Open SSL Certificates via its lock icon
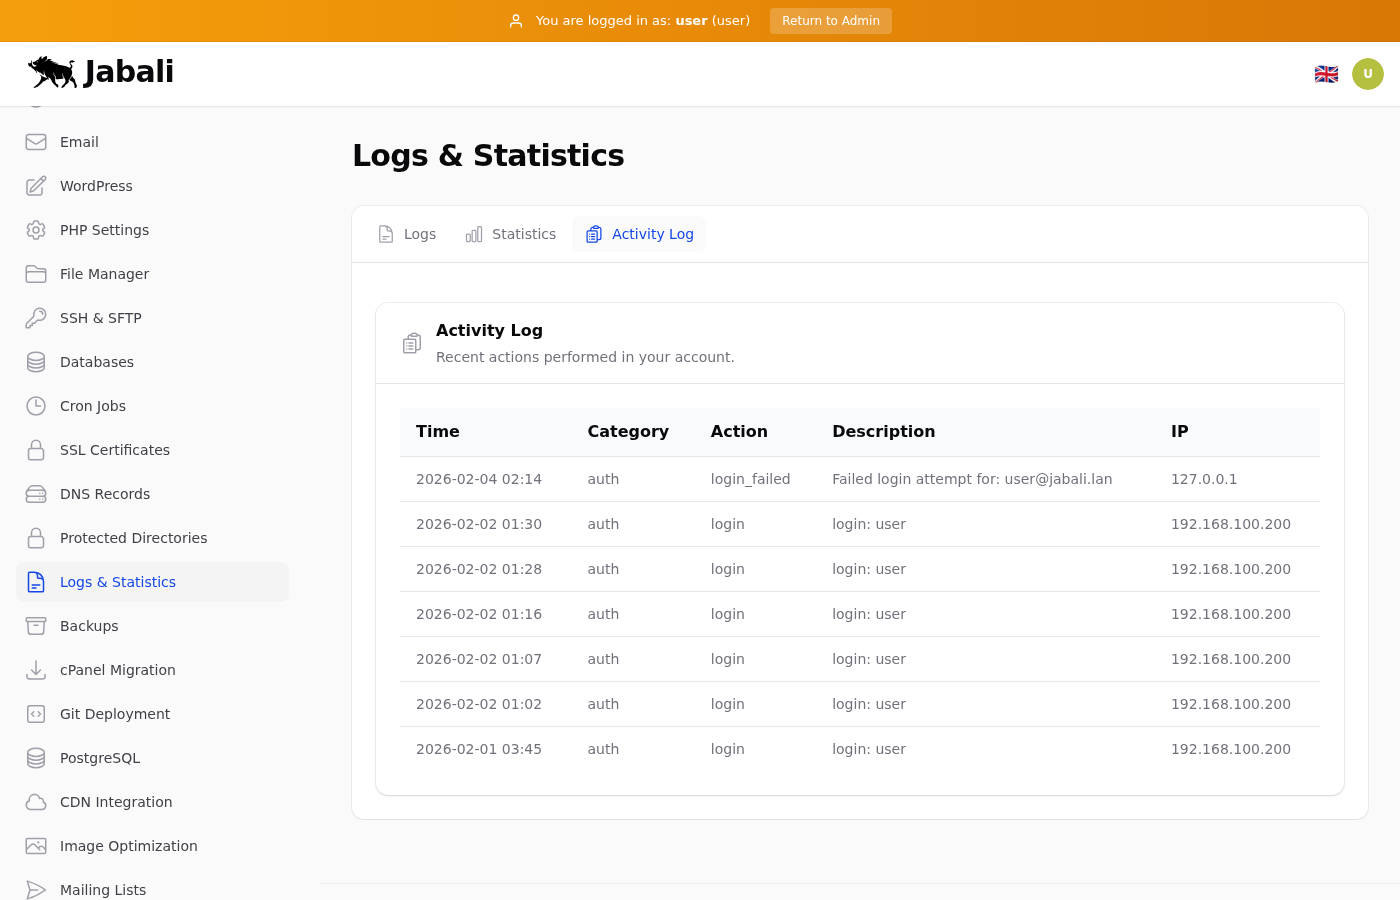This screenshot has height=900, width=1400. click(36, 450)
